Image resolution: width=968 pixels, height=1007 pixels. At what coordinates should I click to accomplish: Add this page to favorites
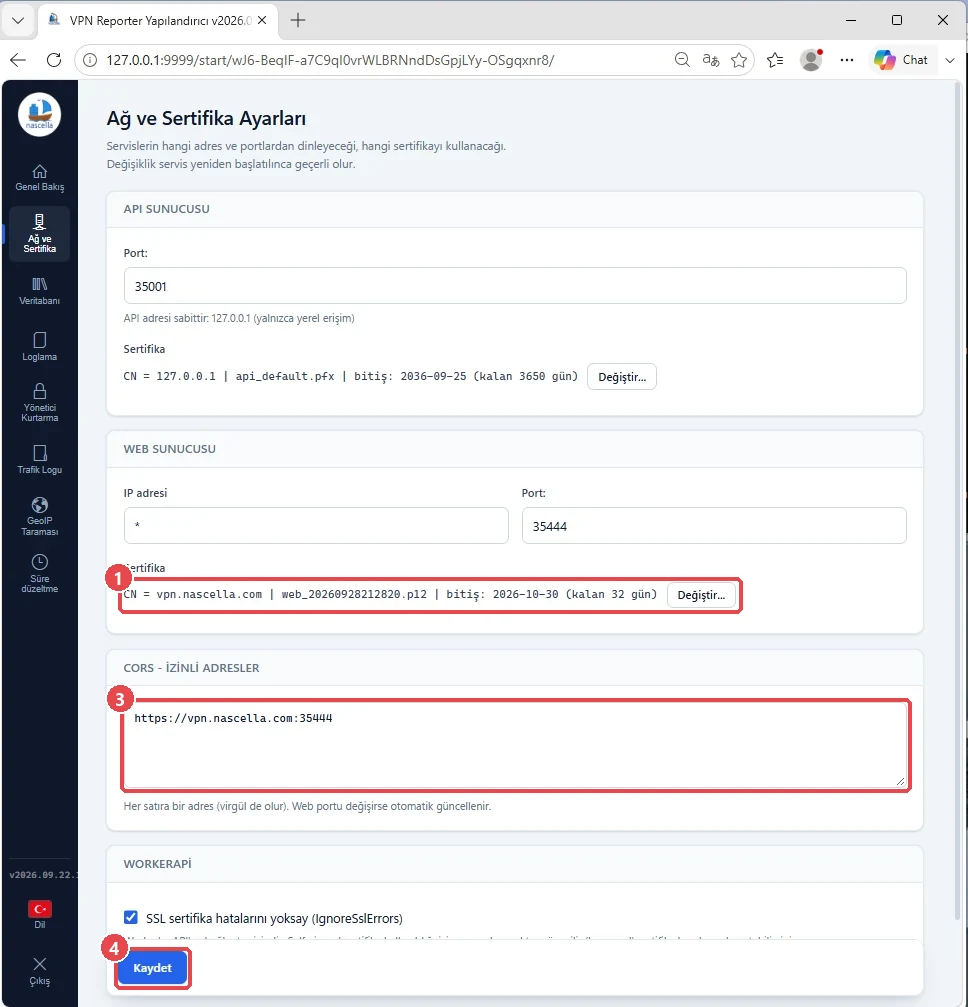tap(739, 60)
